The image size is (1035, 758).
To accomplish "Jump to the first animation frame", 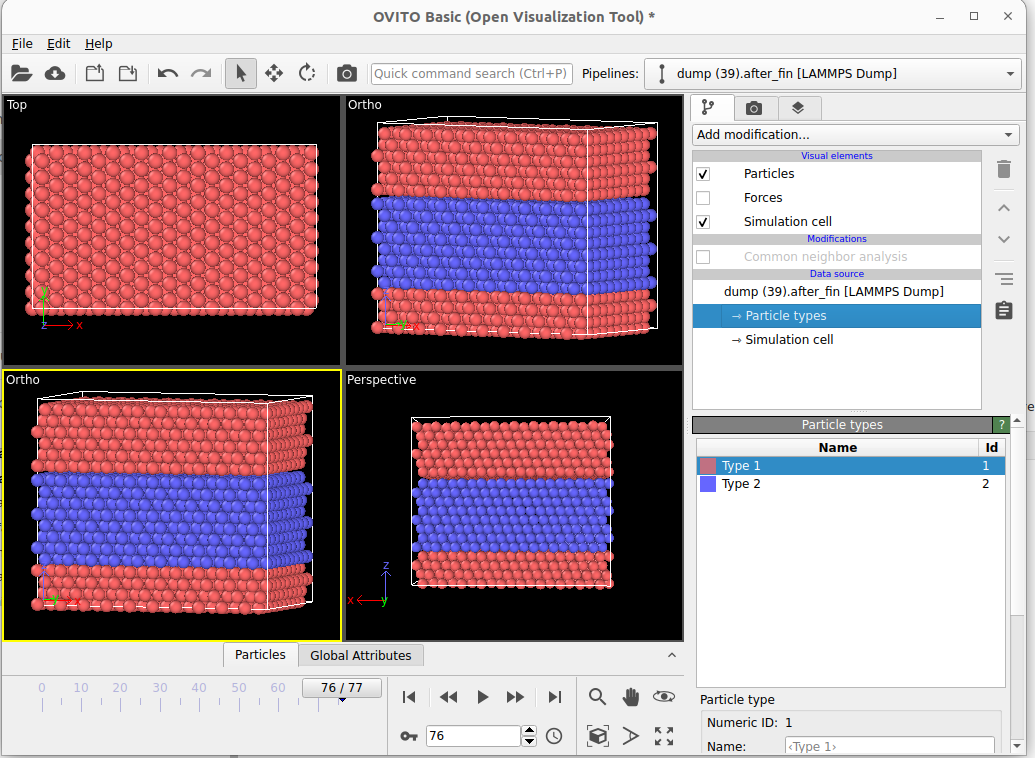I will (x=409, y=697).
